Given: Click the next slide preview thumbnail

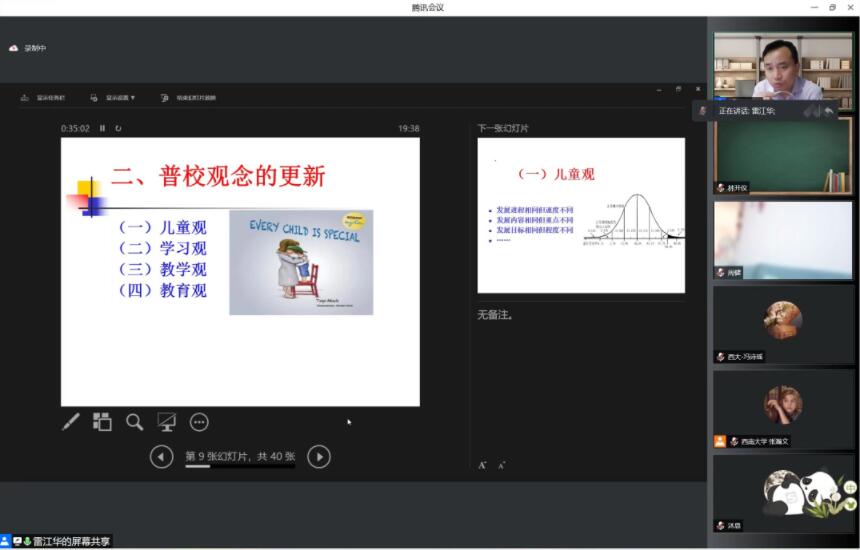Looking at the screenshot, I should click(x=581, y=215).
